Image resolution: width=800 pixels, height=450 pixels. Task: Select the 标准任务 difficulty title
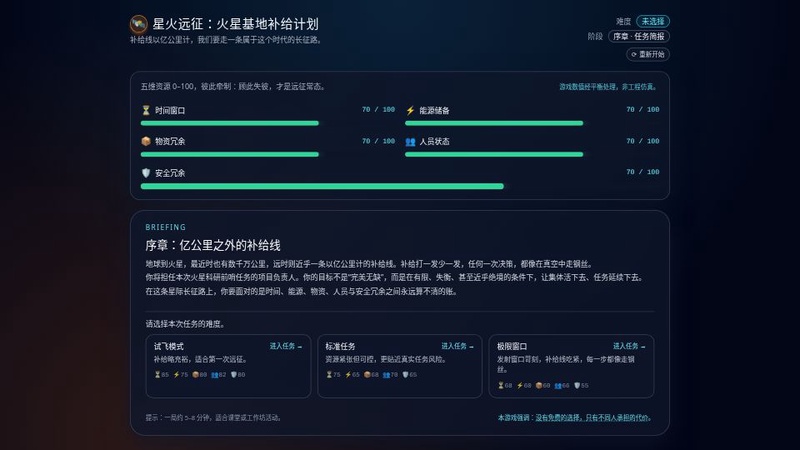[340, 346]
